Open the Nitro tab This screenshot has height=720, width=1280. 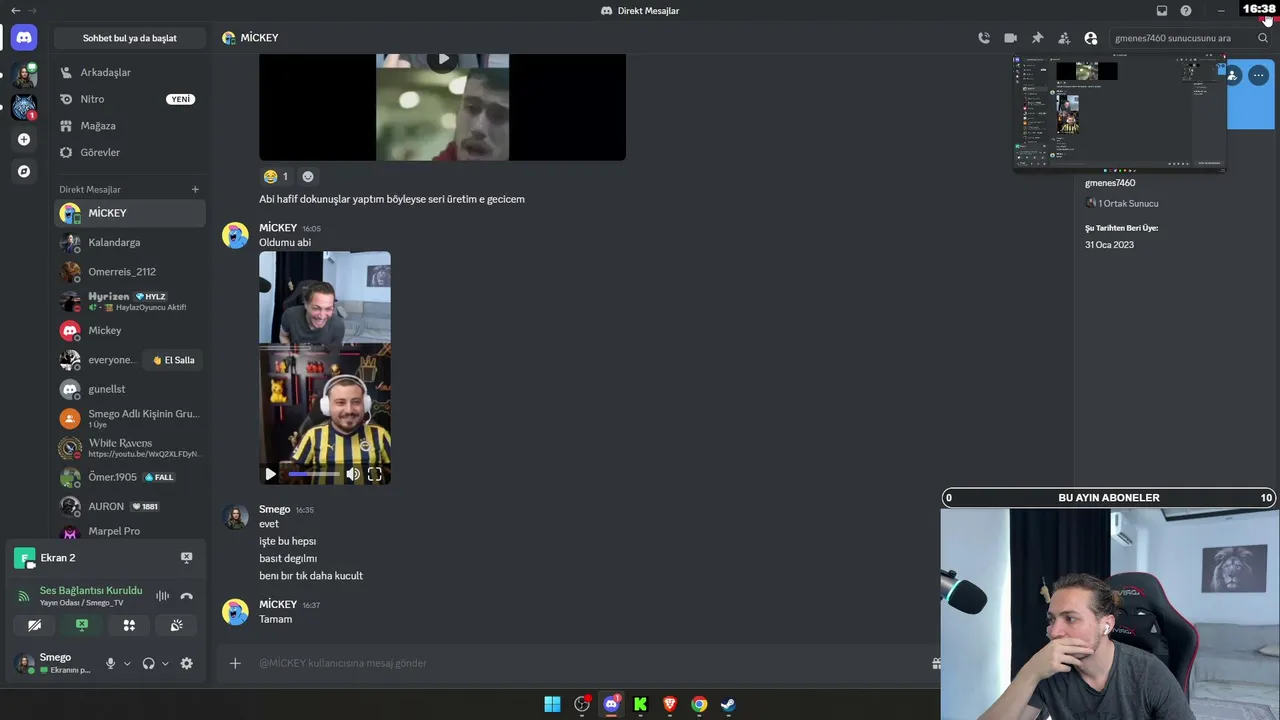[x=130, y=99]
